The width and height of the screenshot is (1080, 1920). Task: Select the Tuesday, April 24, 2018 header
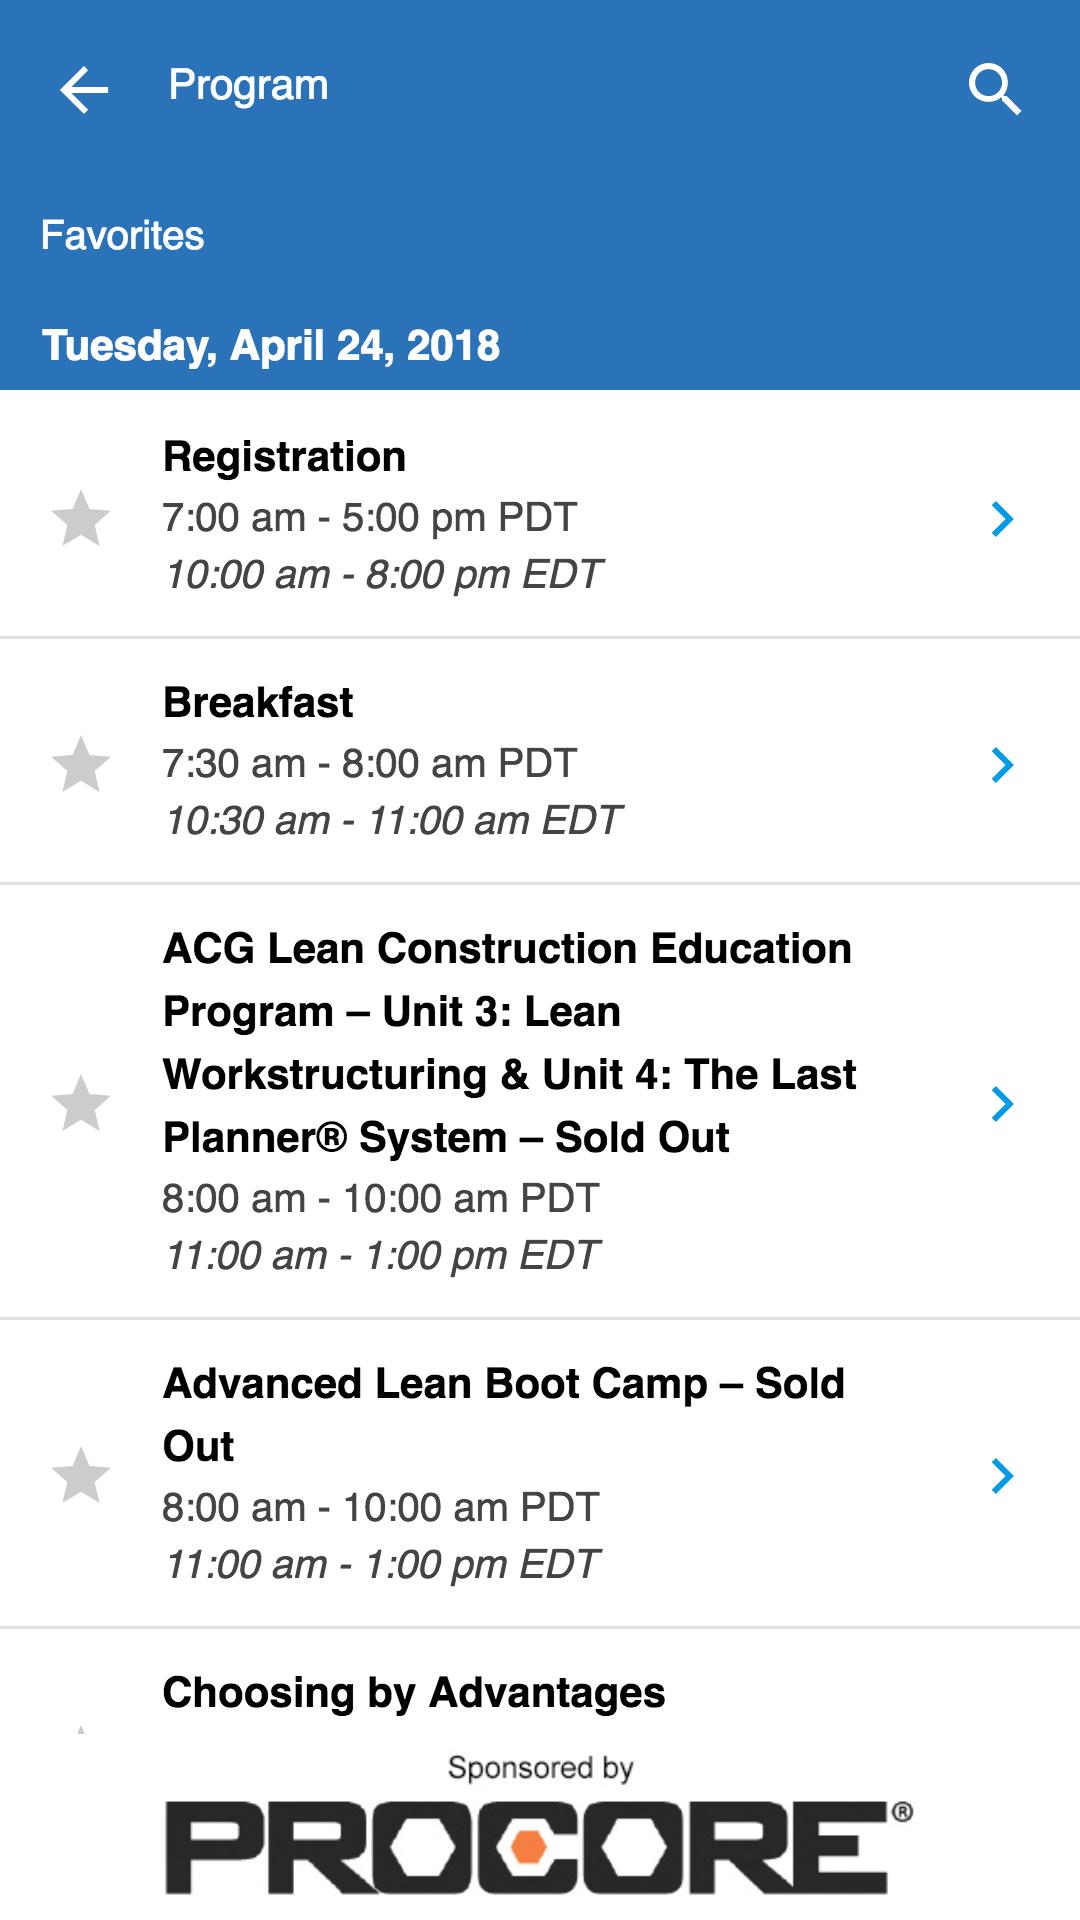coord(270,346)
